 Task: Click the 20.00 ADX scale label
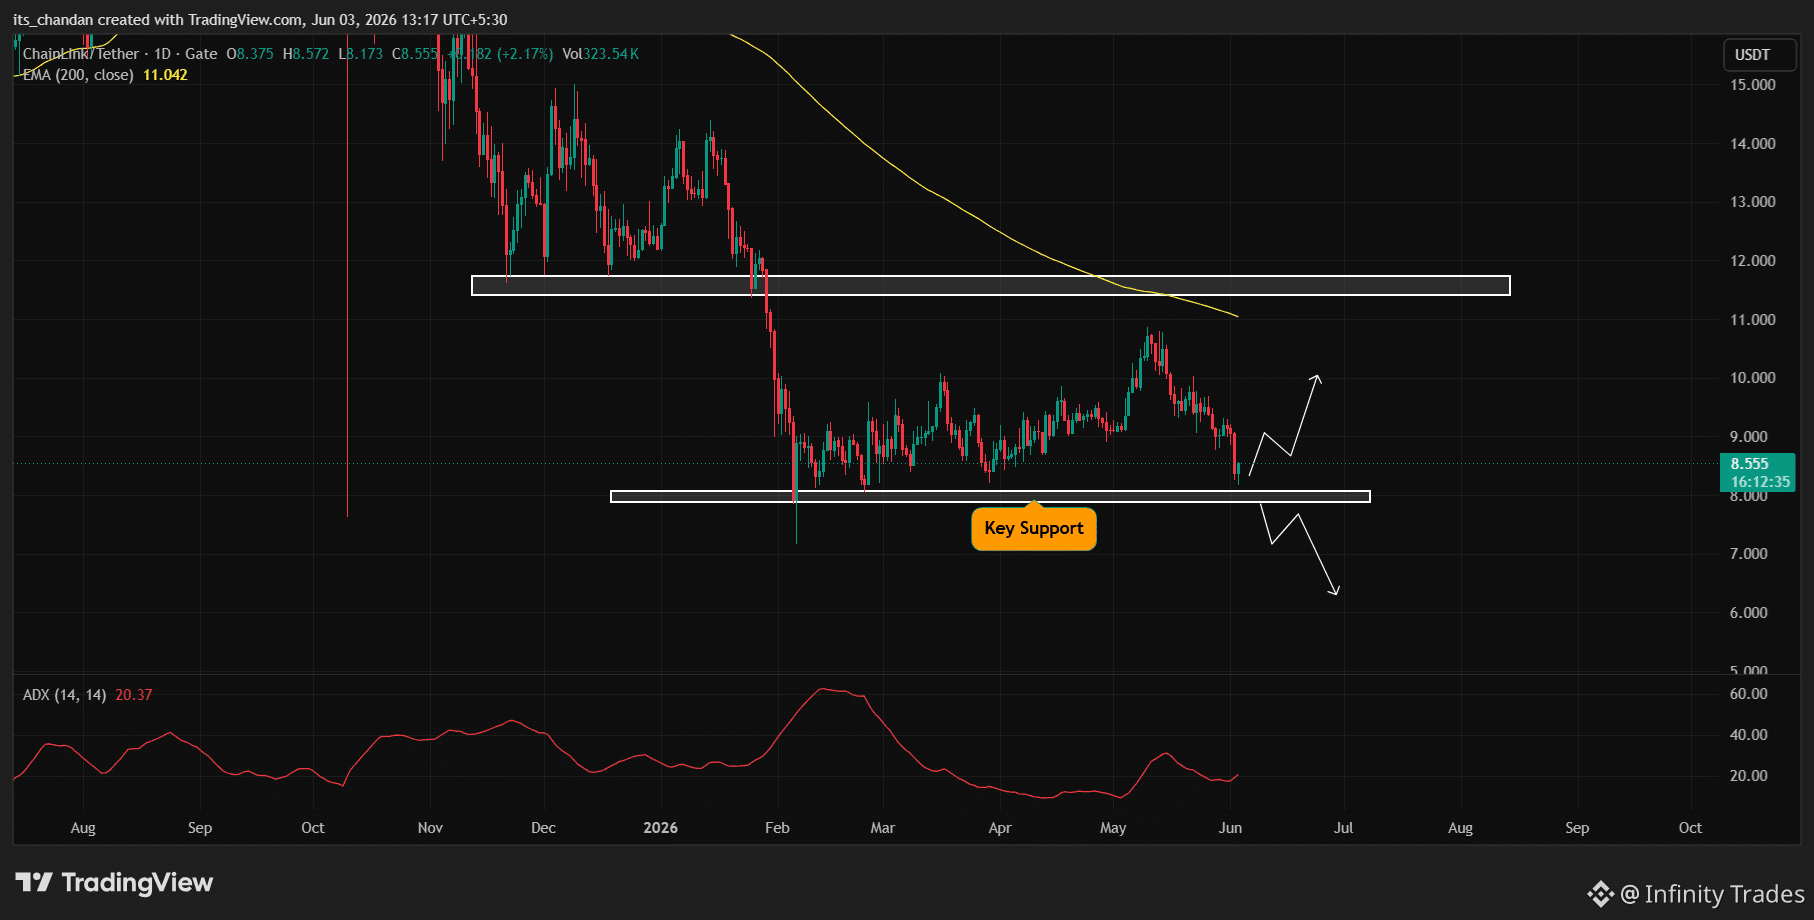tap(1749, 776)
